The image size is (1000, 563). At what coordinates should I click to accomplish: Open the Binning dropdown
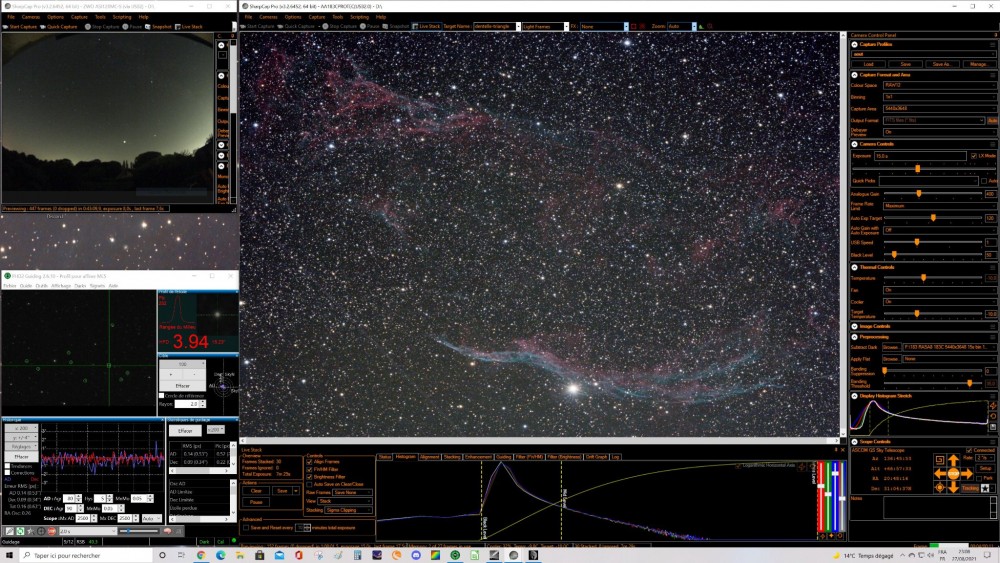pyautogui.click(x=940, y=97)
